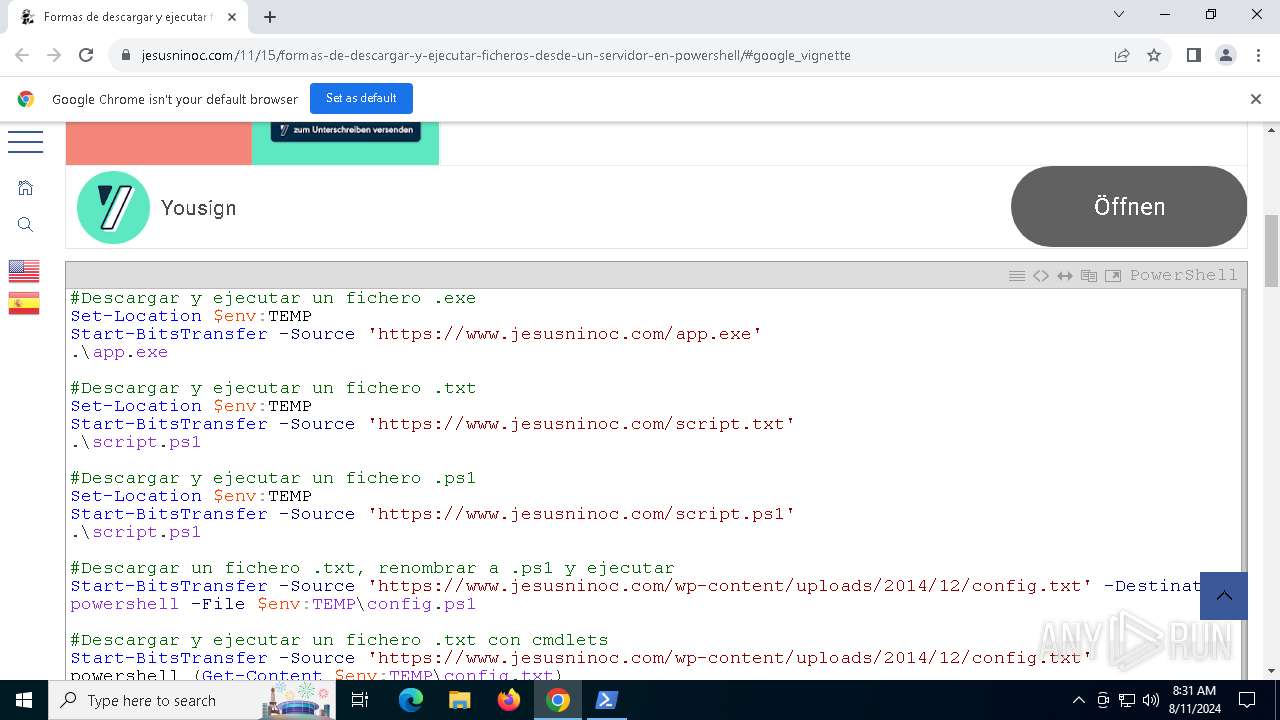
Task: Dismiss the default browser notification bar
Action: pos(1256,99)
